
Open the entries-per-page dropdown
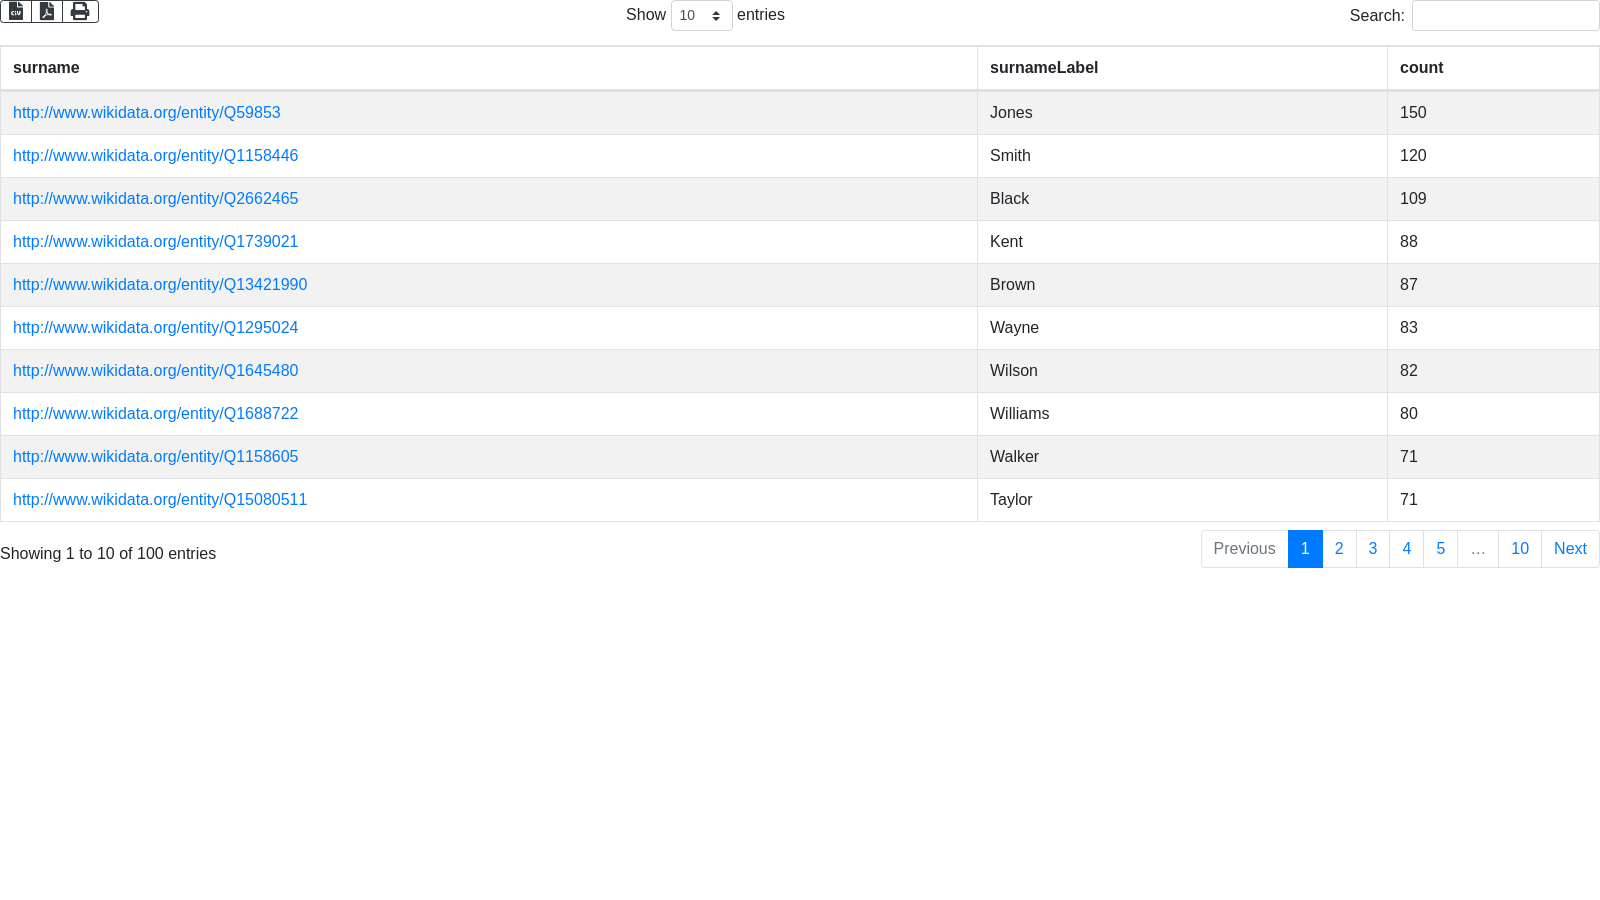coord(701,16)
